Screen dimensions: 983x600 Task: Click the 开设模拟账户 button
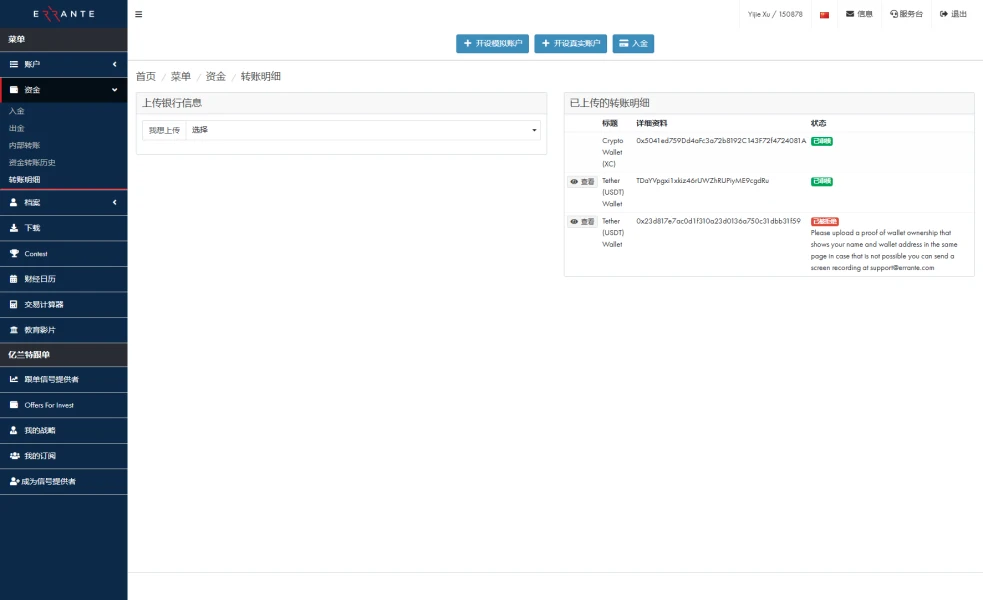click(x=492, y=44)
